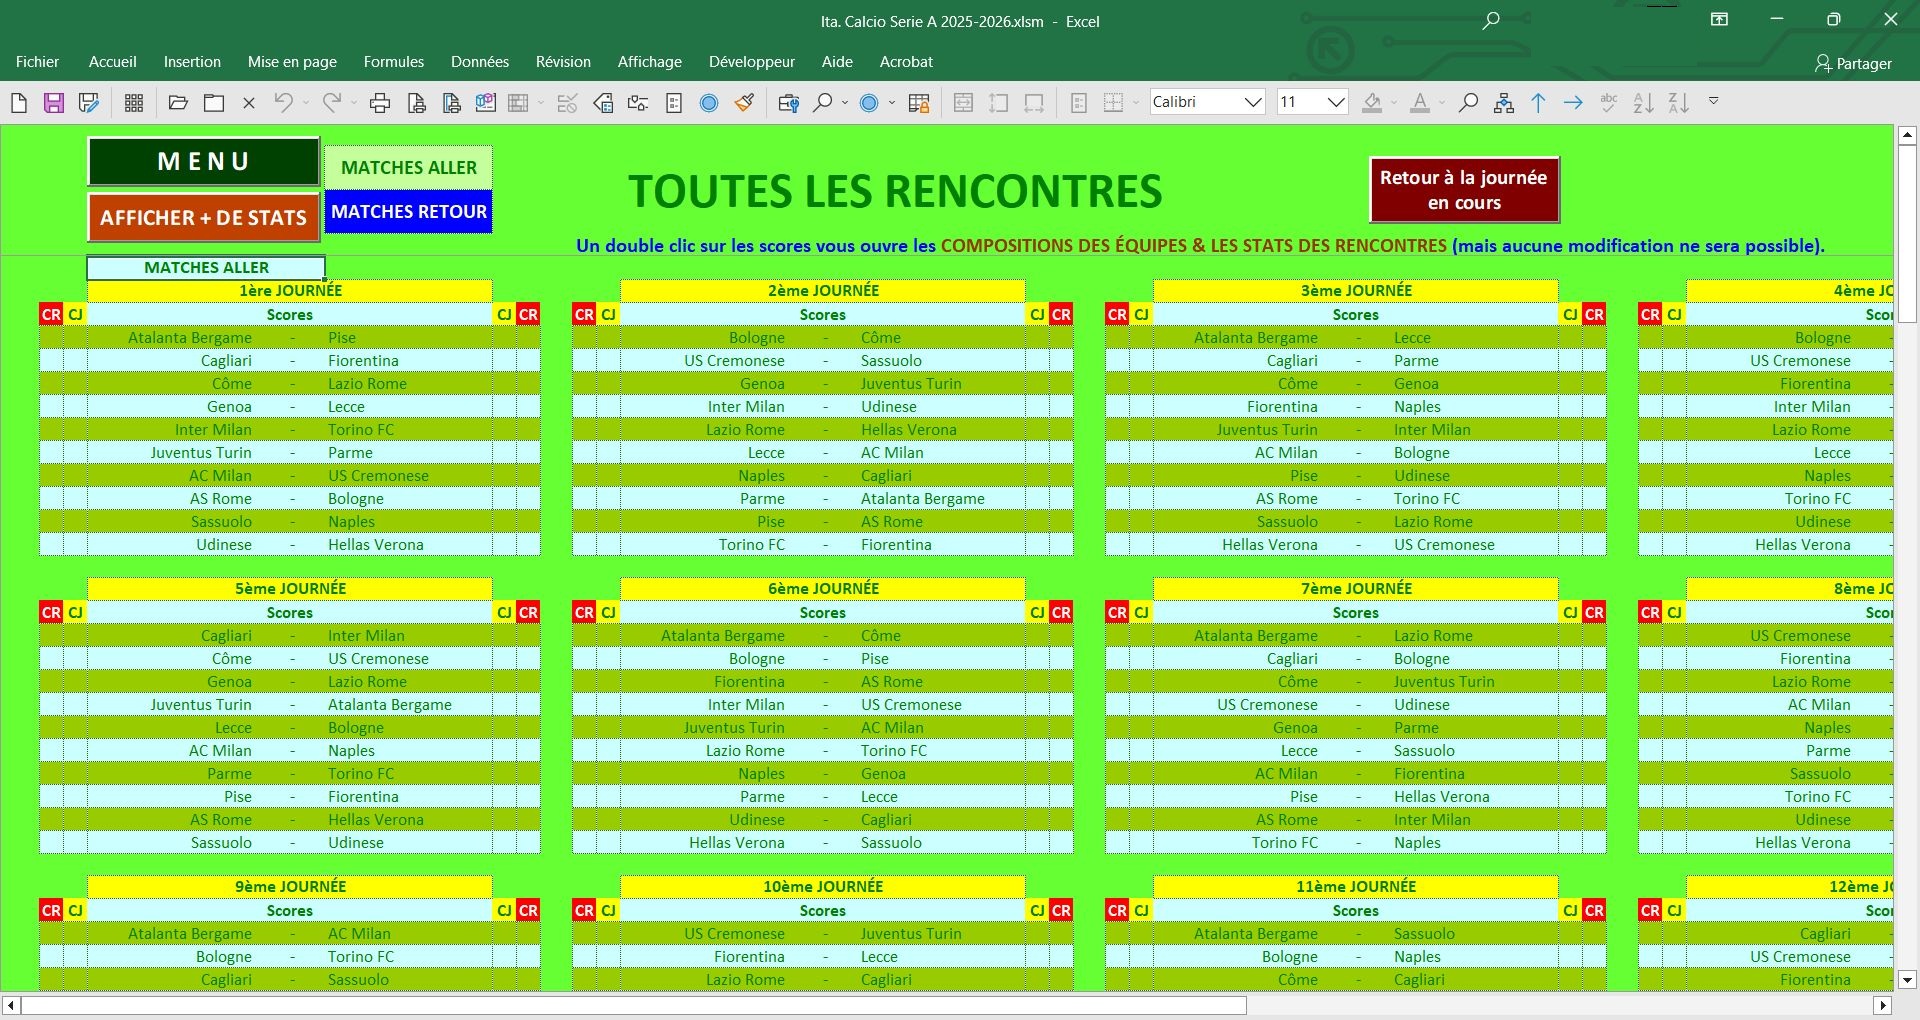1920x1020 pixels.
Task: Open Print Preview page-with-printer icon
Action: [417, 102]
